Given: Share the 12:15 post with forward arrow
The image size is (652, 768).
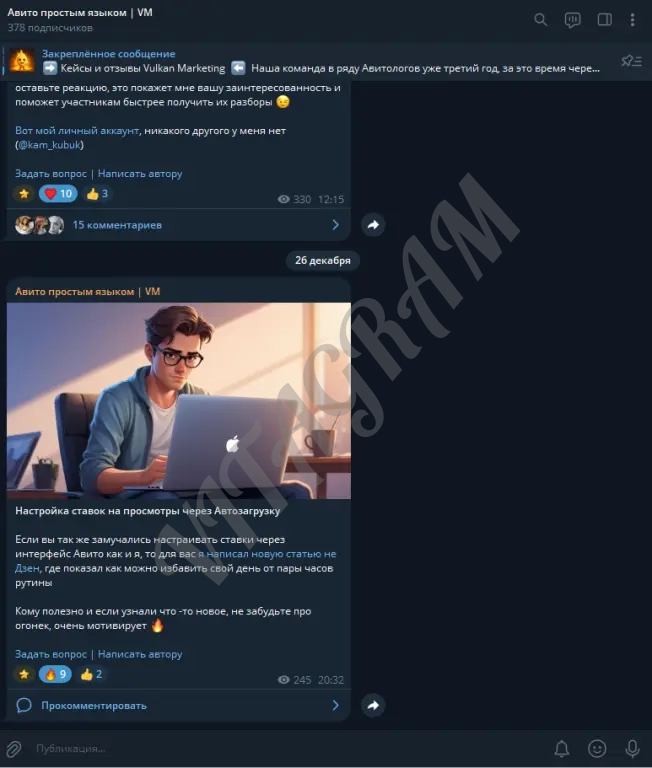Looking at the screenshot, I should tap(373, 225).
